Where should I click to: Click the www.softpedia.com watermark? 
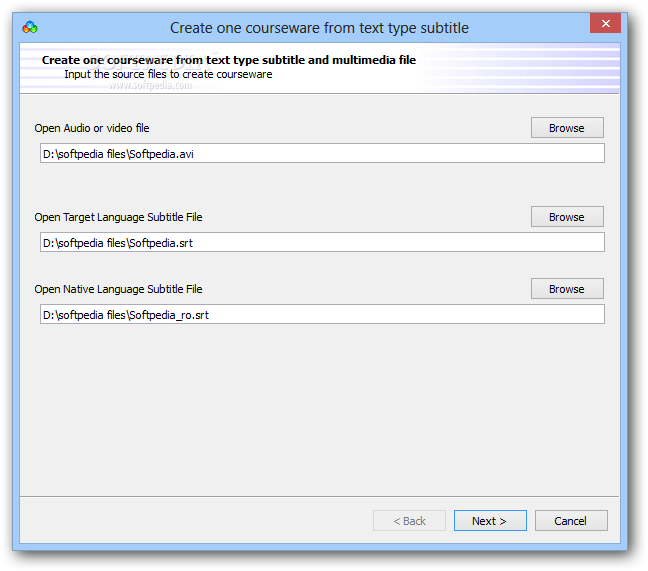[151, 86]
